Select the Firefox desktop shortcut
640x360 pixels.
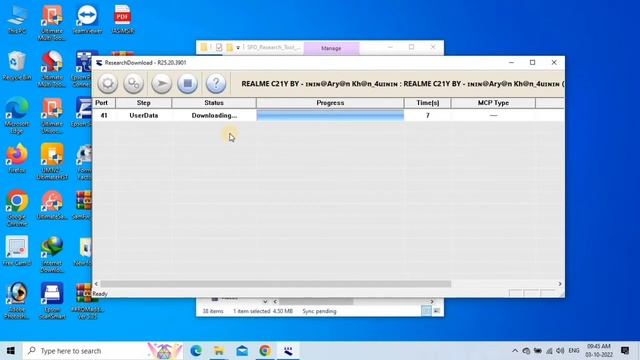click(x=17, y=158)
